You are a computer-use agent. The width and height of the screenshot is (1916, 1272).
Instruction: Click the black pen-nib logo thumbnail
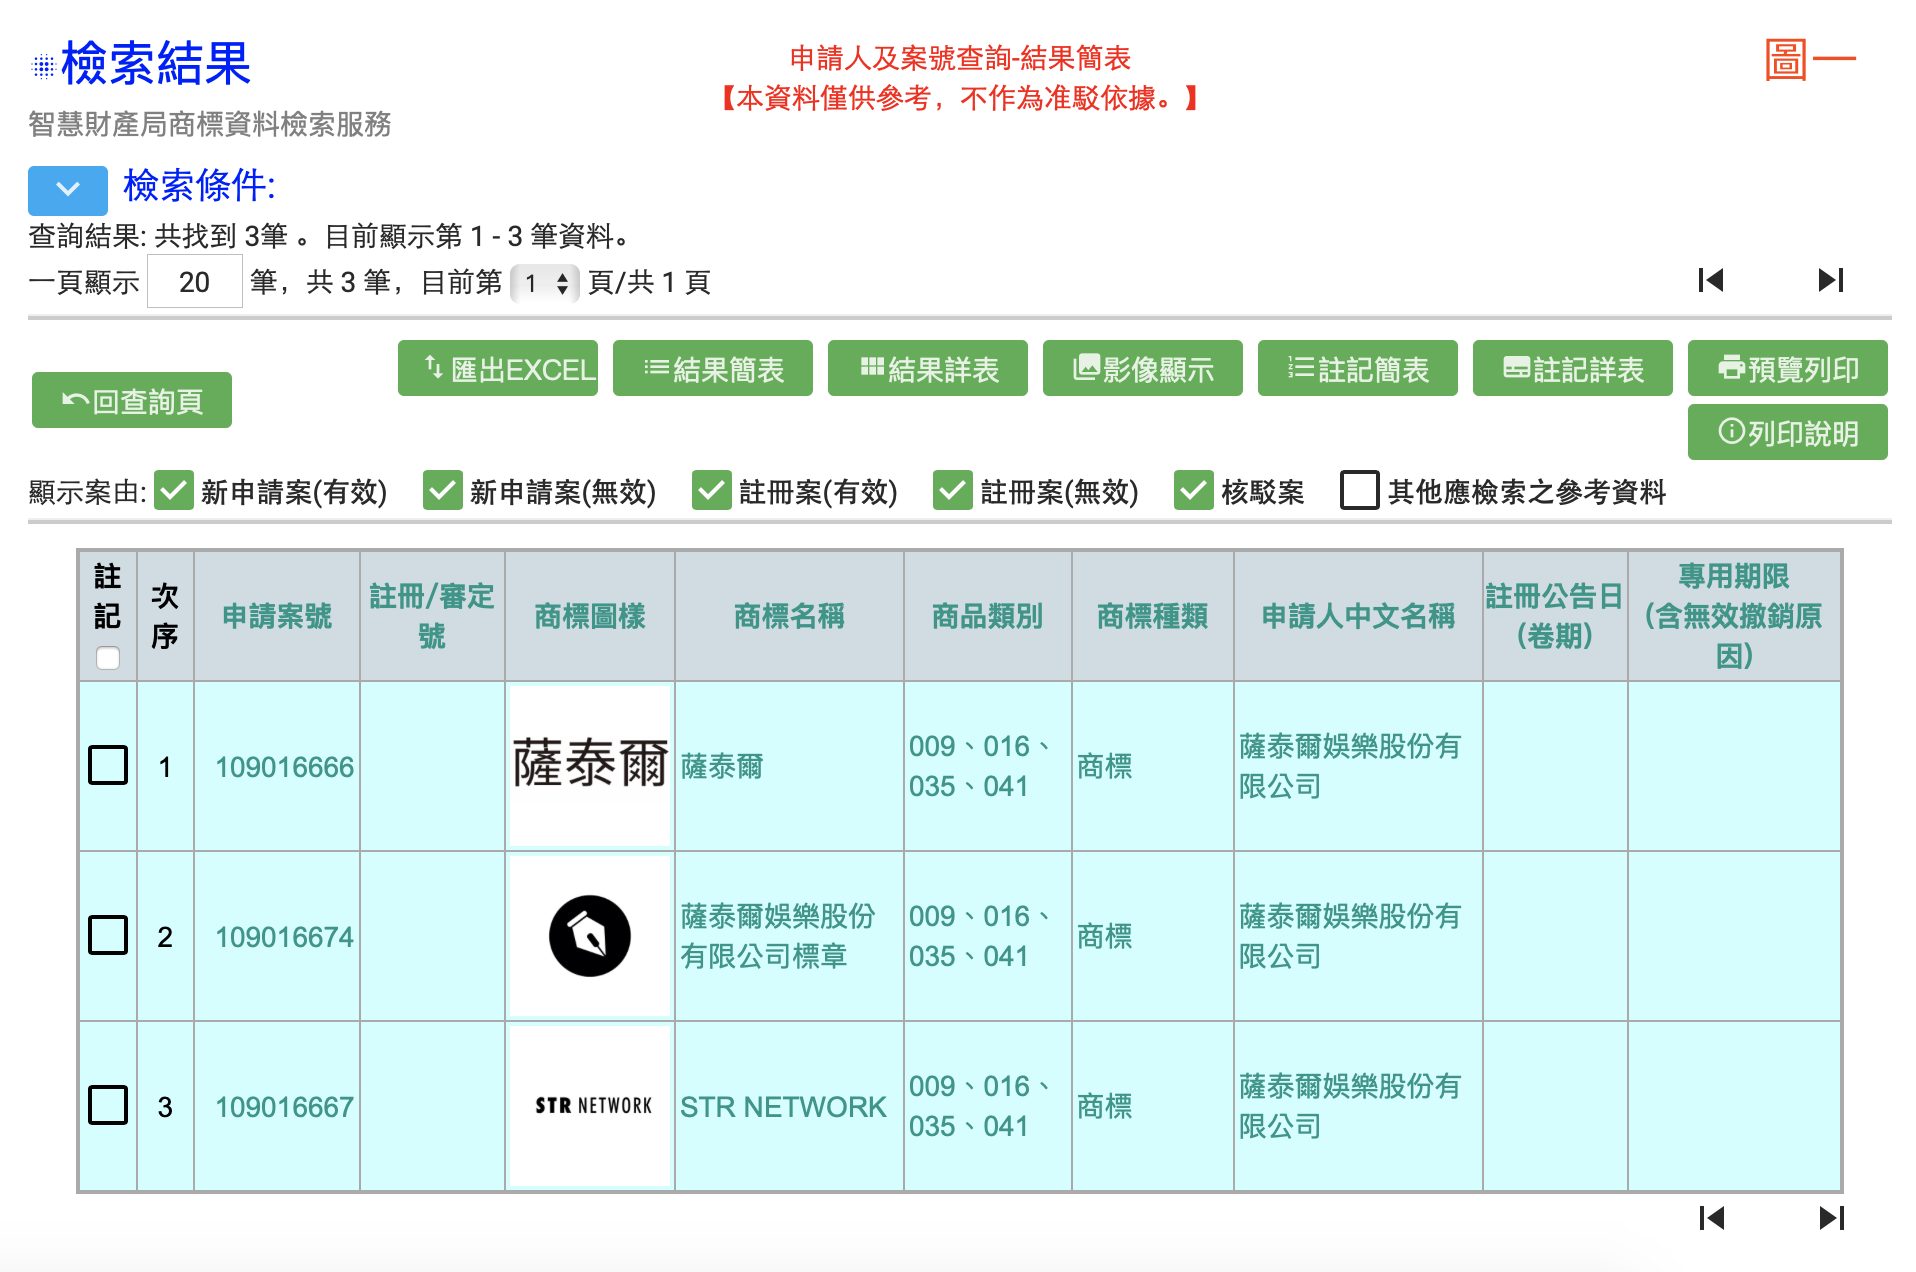(590, 935)
